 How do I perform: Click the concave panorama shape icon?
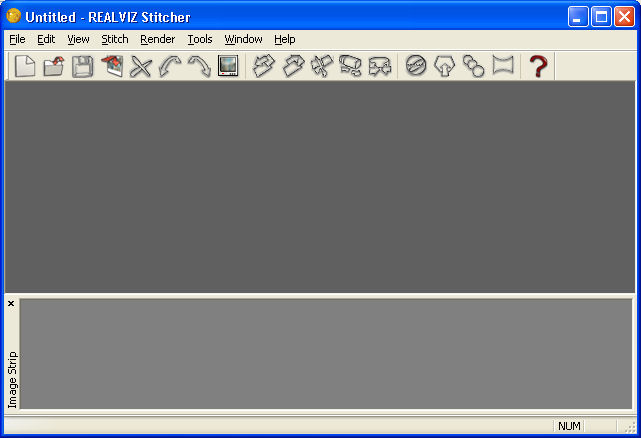click(503, 65)
